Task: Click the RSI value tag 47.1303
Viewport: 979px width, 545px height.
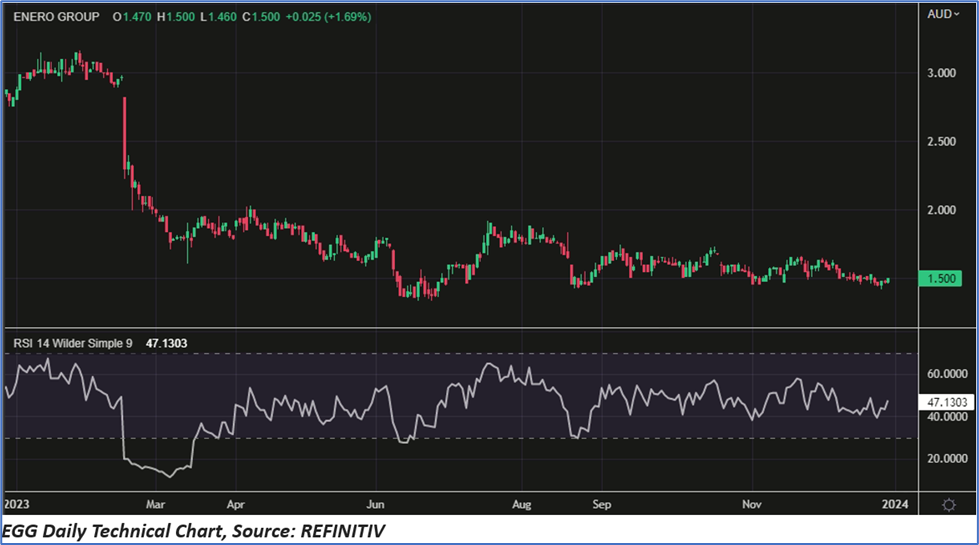Action: point(947,402)
